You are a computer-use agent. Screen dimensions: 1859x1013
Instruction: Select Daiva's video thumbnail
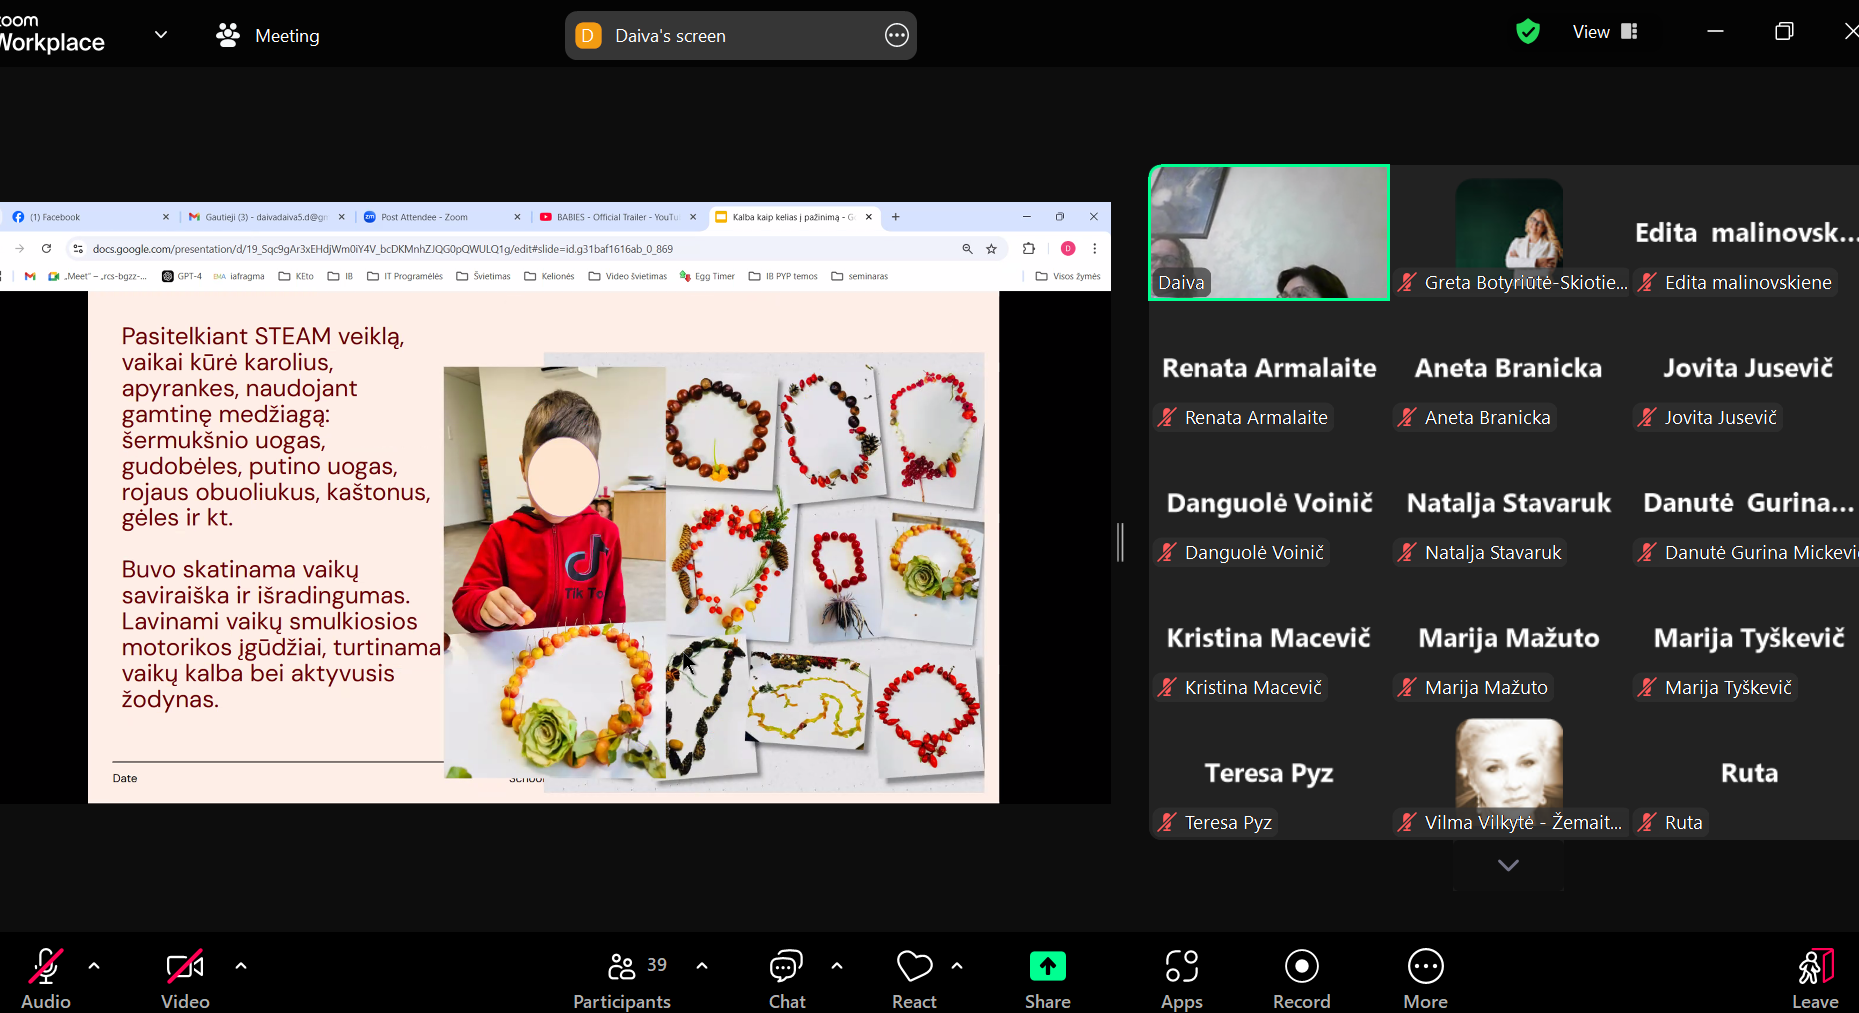(x=1269, y=232)
